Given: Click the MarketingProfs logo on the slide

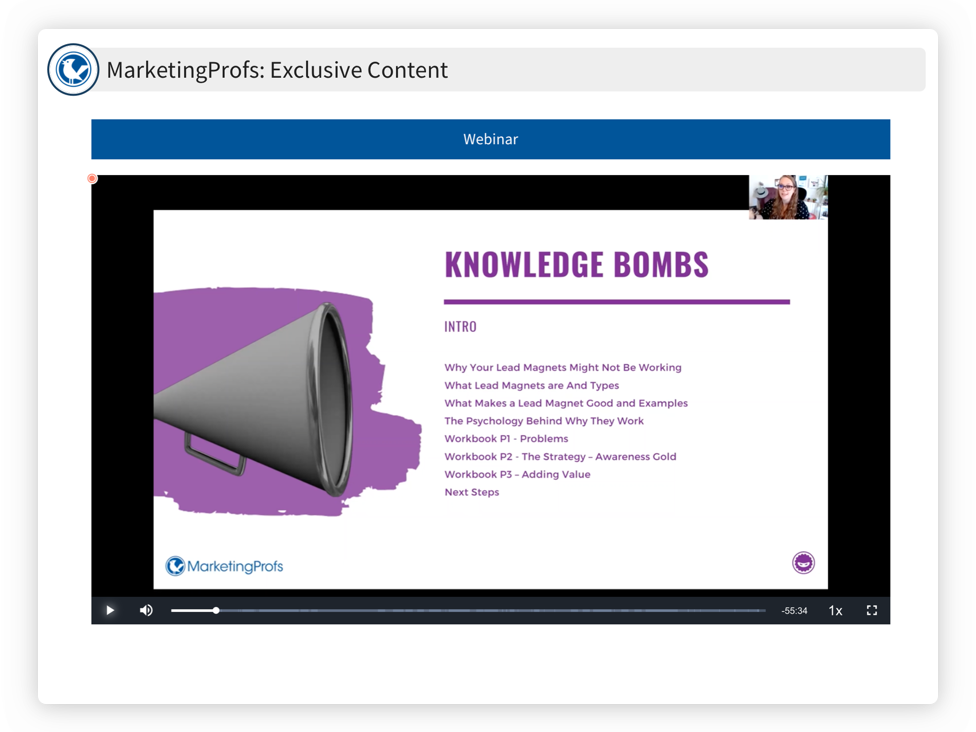Looking at the screenshot, I should click(x=224, y=566).
